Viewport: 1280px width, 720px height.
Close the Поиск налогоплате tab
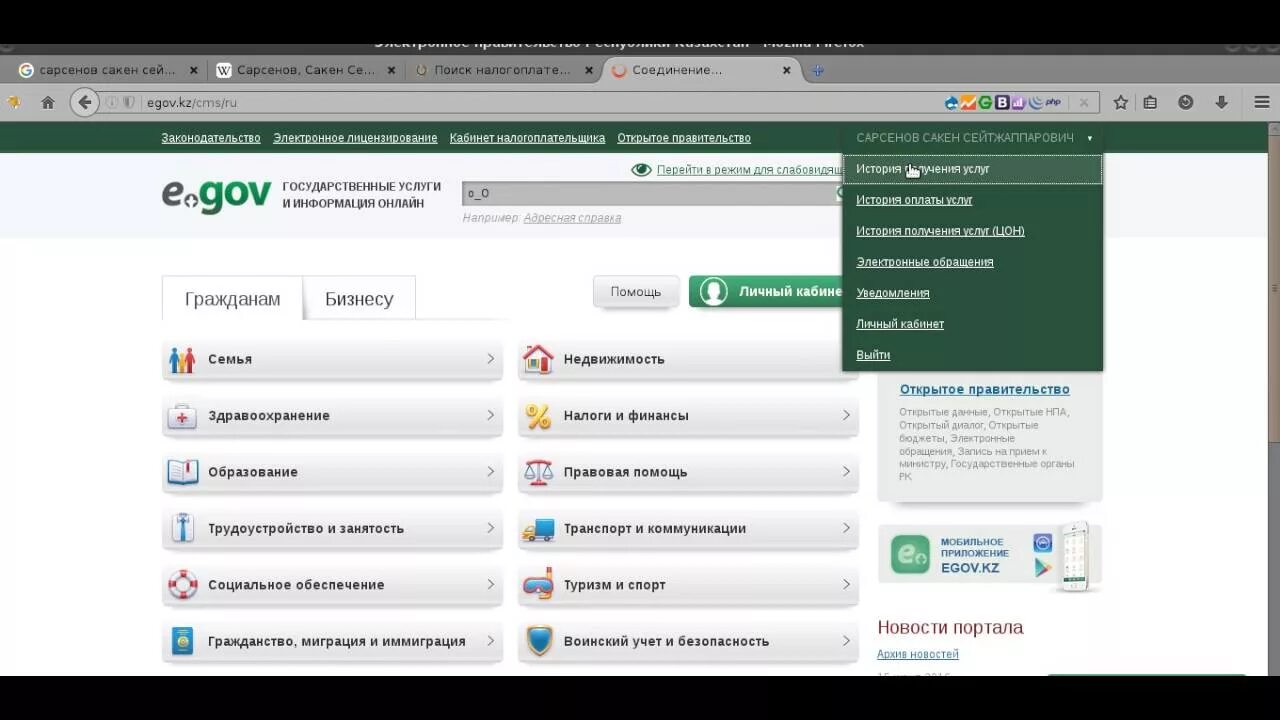click(x=589, y=70)
